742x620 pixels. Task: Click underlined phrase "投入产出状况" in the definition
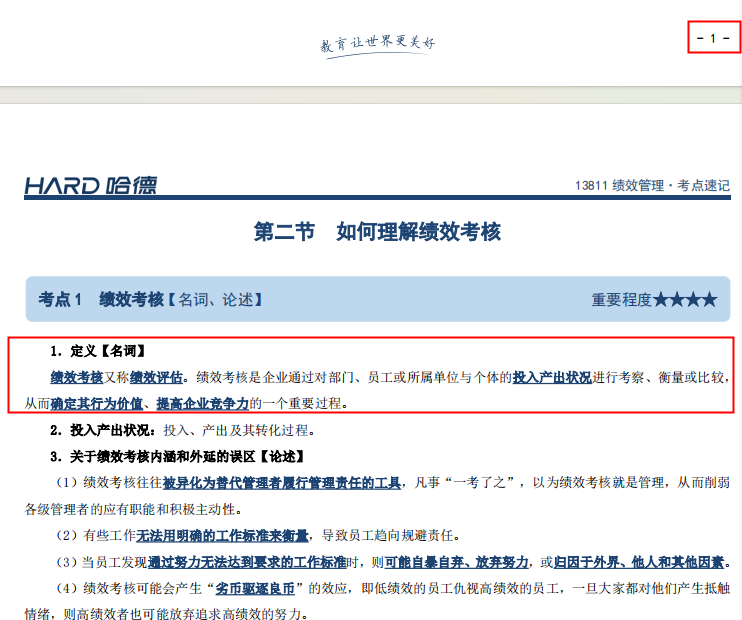552,377
